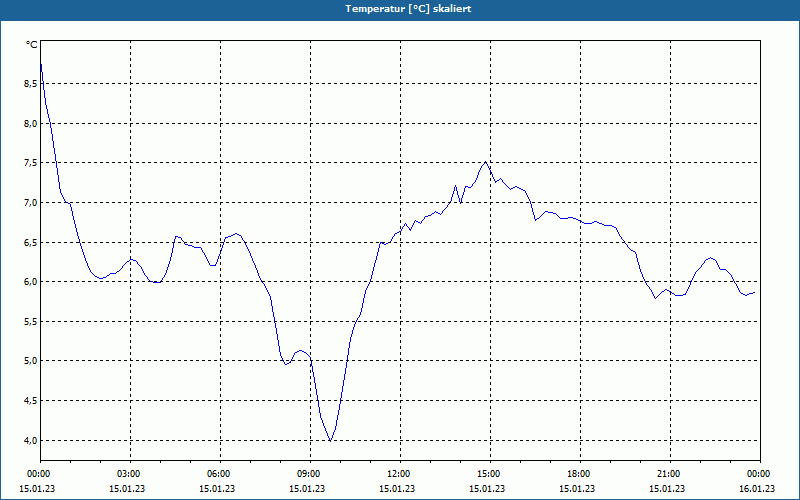The height and width of the screenshot is (500, 800).
Task: Click the 06:00 time axis label
Action: 220,474
